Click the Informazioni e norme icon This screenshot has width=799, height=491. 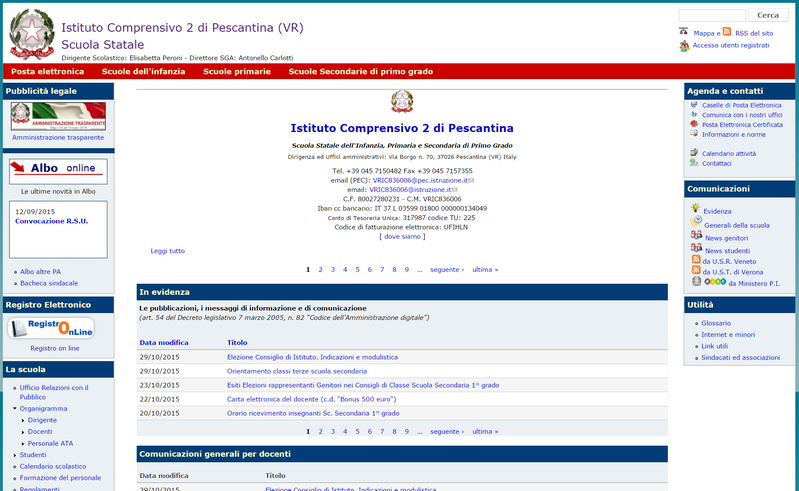[694, 133]
